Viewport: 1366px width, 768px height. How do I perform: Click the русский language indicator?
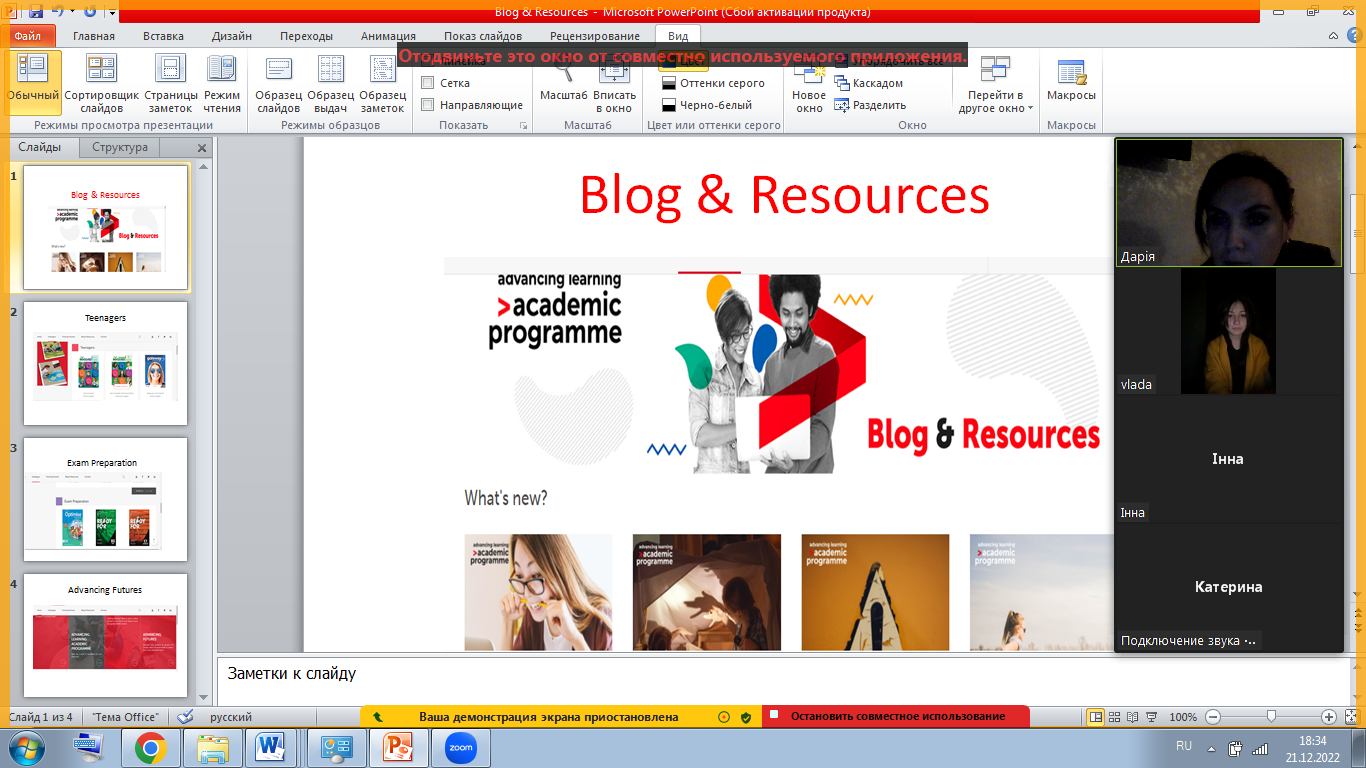(230, 717)
